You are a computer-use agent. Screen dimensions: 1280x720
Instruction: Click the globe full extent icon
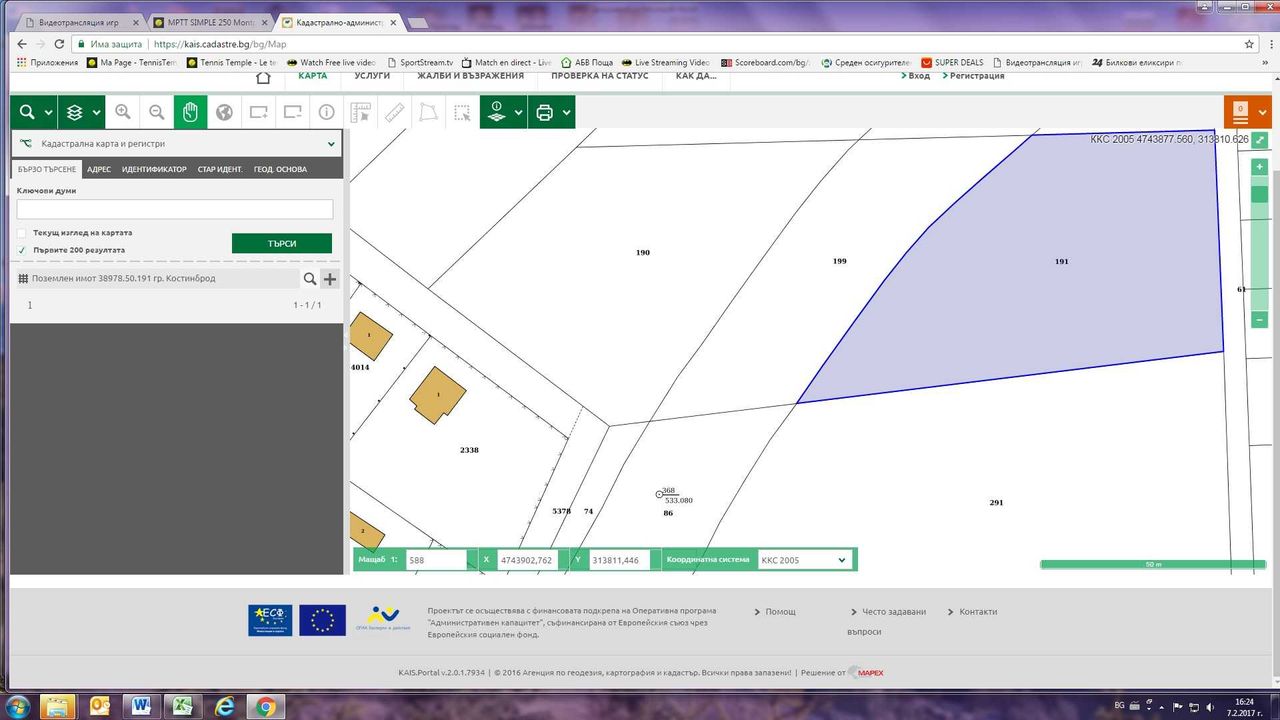pyautogui.click(x=224, y=112)
